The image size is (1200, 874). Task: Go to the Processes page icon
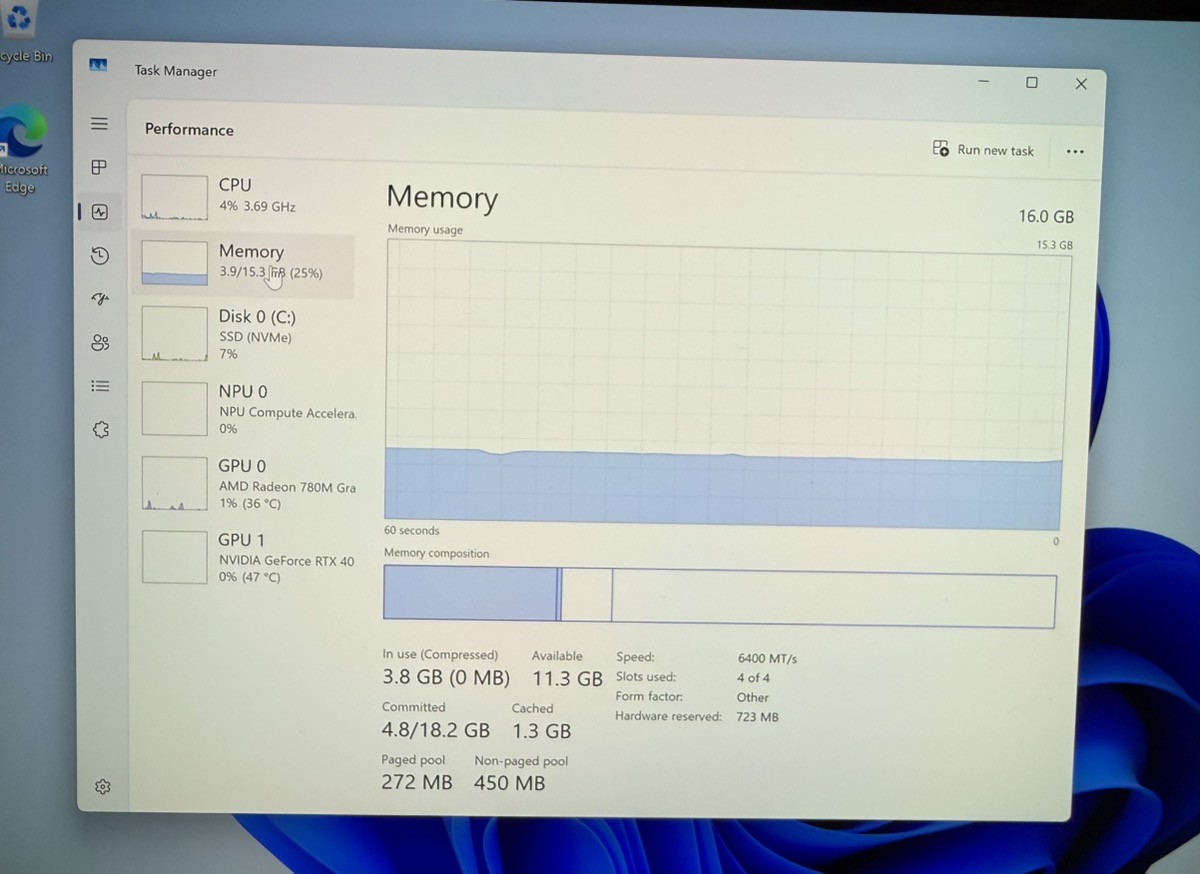point(99,167)
